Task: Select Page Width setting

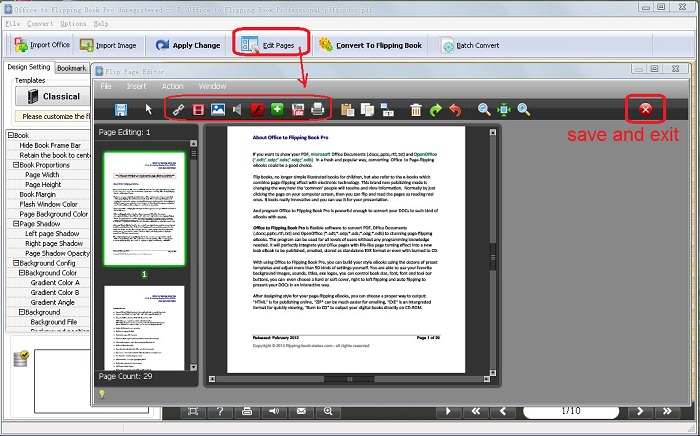Action: (x=42, y=174)
